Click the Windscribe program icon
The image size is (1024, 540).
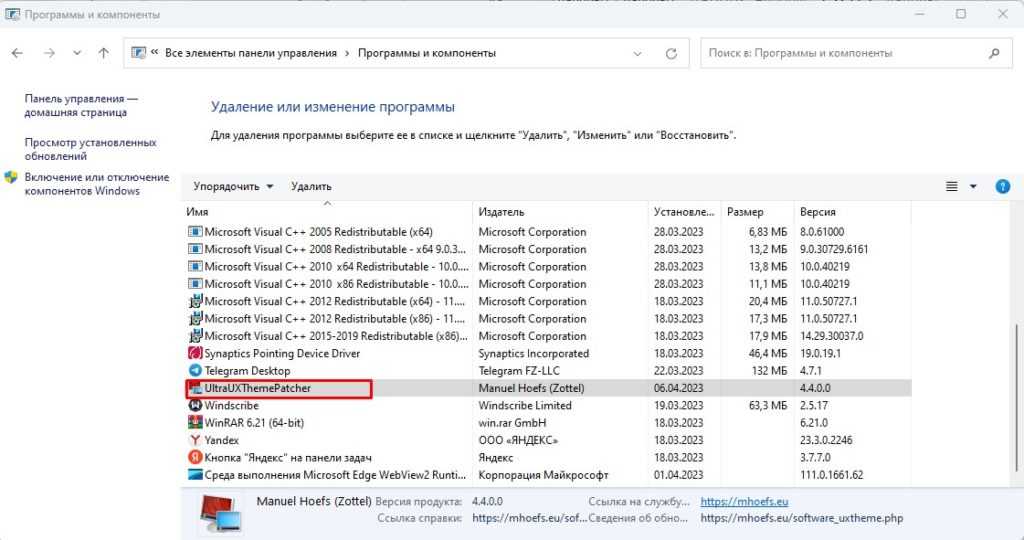click(195, 406)
